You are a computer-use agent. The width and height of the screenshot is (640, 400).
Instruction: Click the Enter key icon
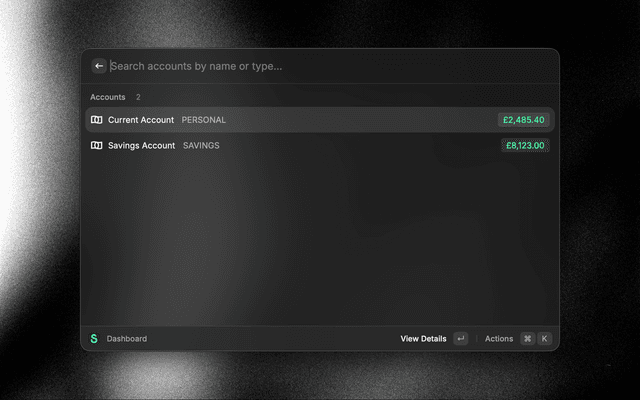460,339
